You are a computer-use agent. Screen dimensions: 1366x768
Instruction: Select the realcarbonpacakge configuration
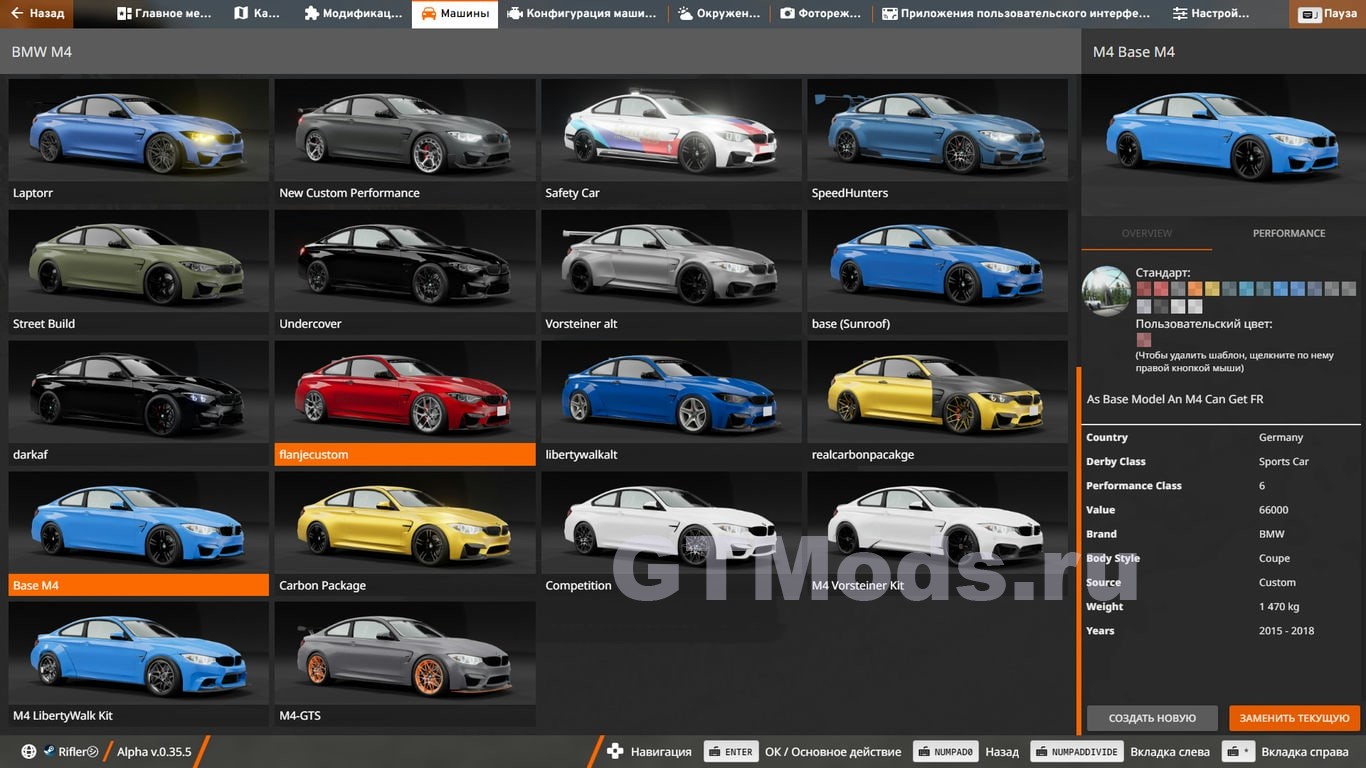(938, 403)
